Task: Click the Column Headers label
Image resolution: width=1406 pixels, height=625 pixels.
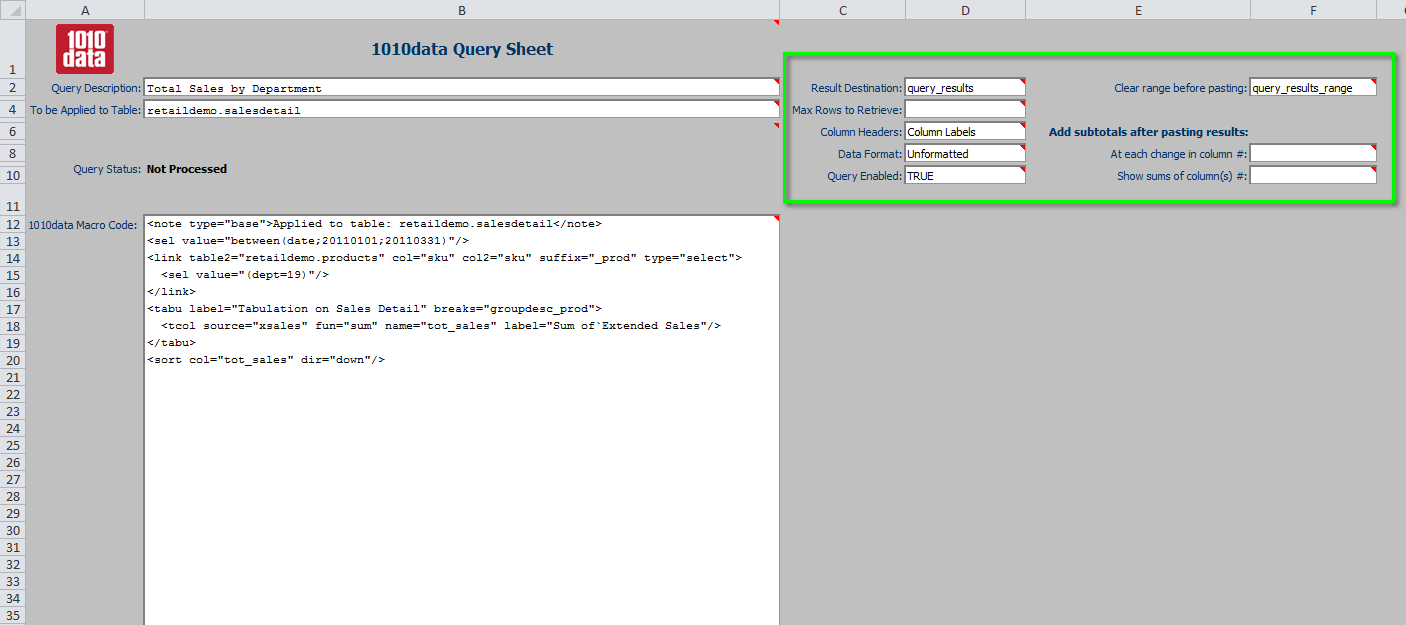Action: 861,133
